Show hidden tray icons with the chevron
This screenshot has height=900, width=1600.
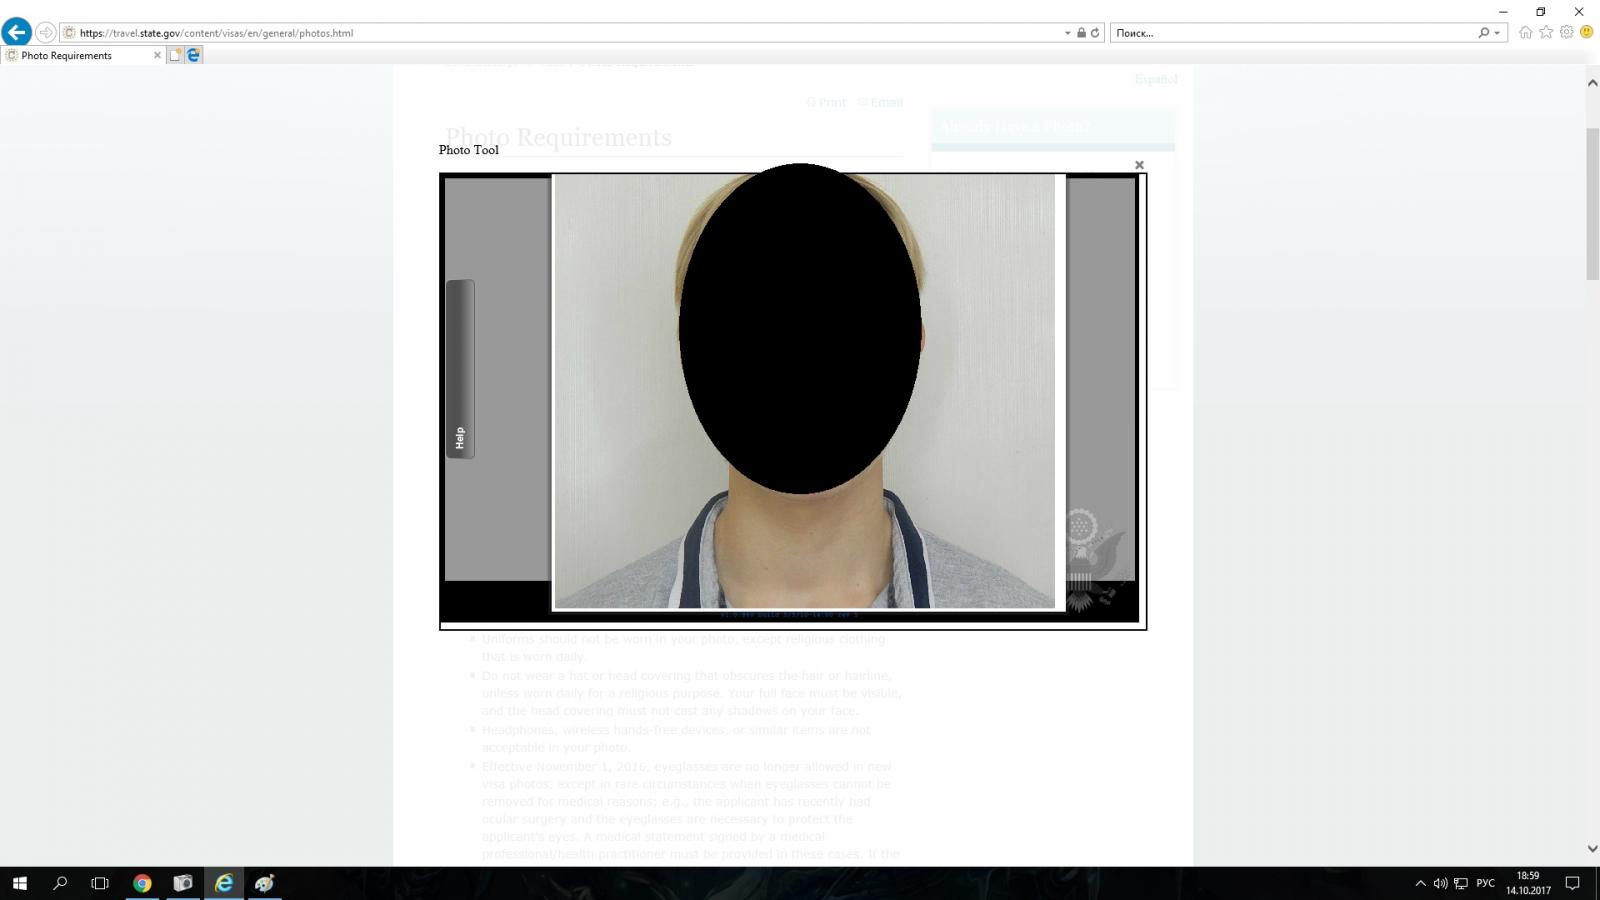tap(1420, 883)
